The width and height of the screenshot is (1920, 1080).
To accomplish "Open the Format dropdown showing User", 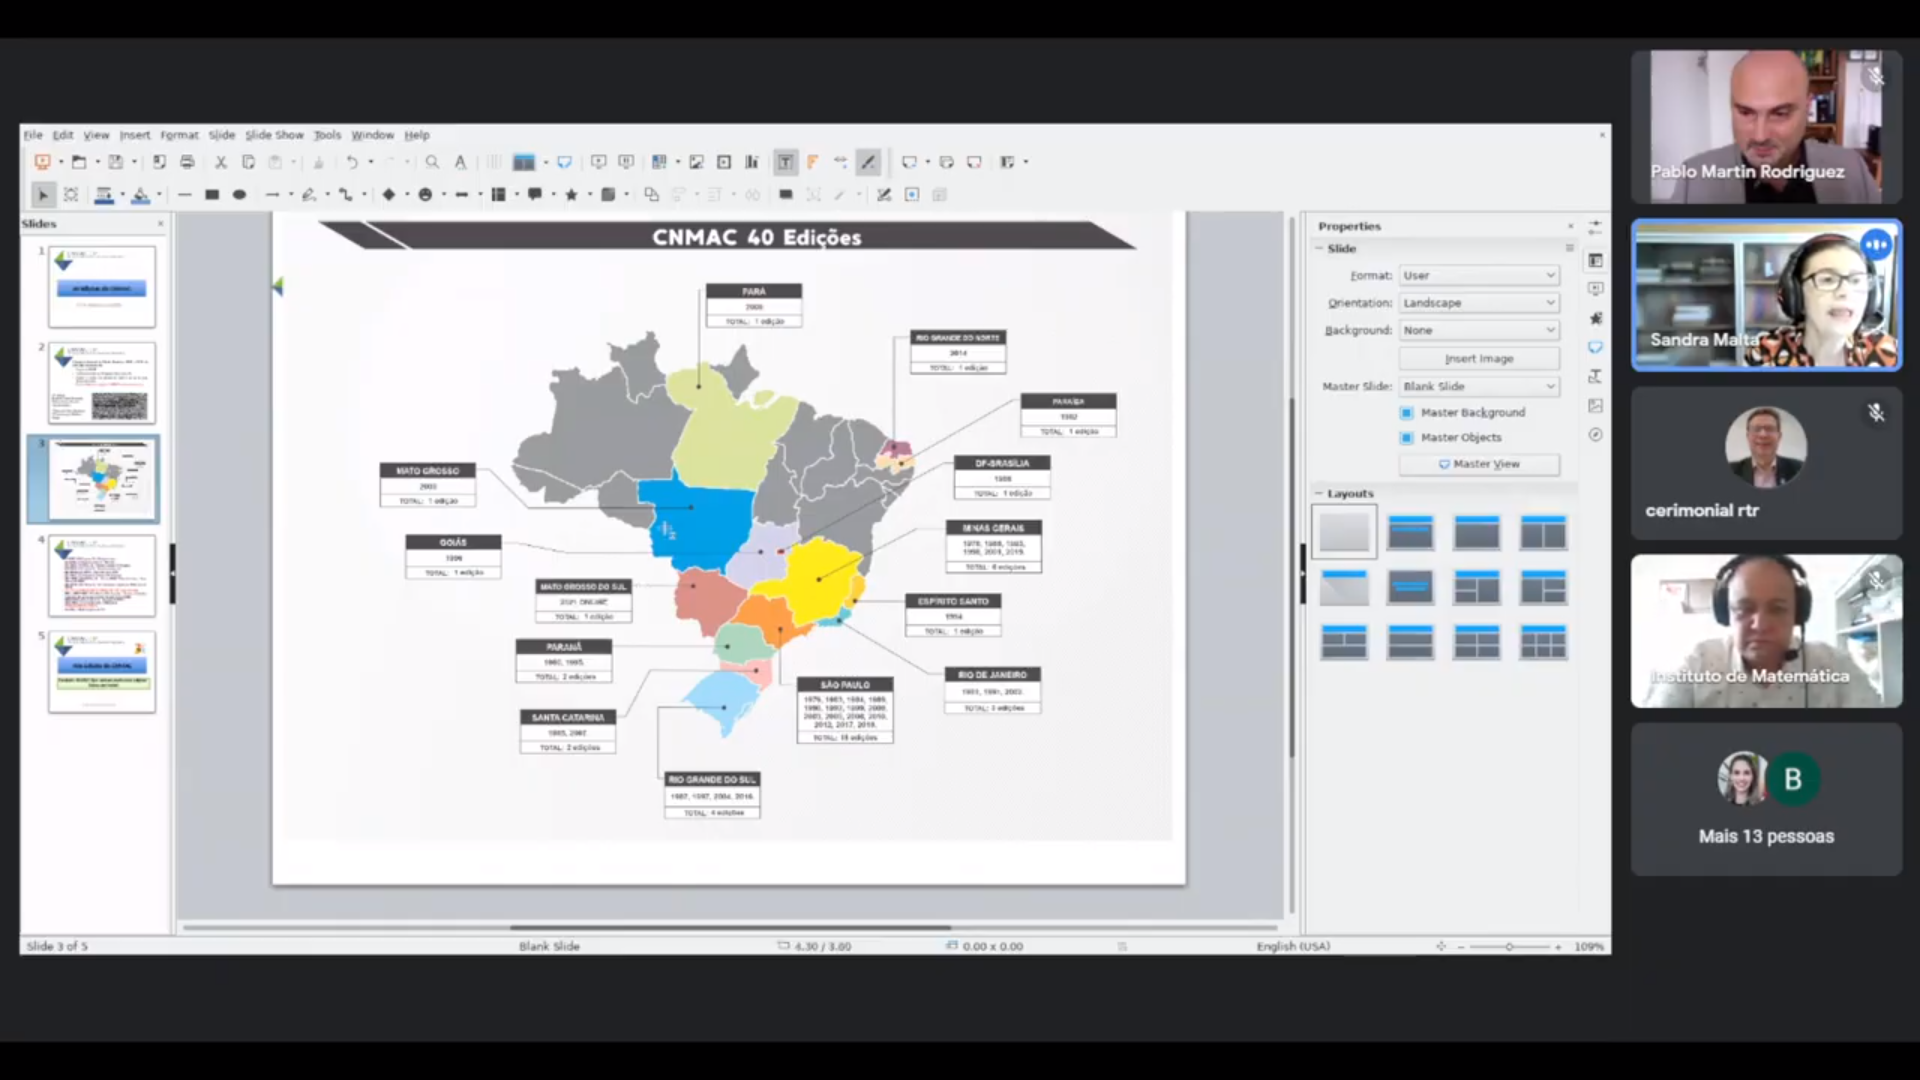I will [x=1478, y=276].
